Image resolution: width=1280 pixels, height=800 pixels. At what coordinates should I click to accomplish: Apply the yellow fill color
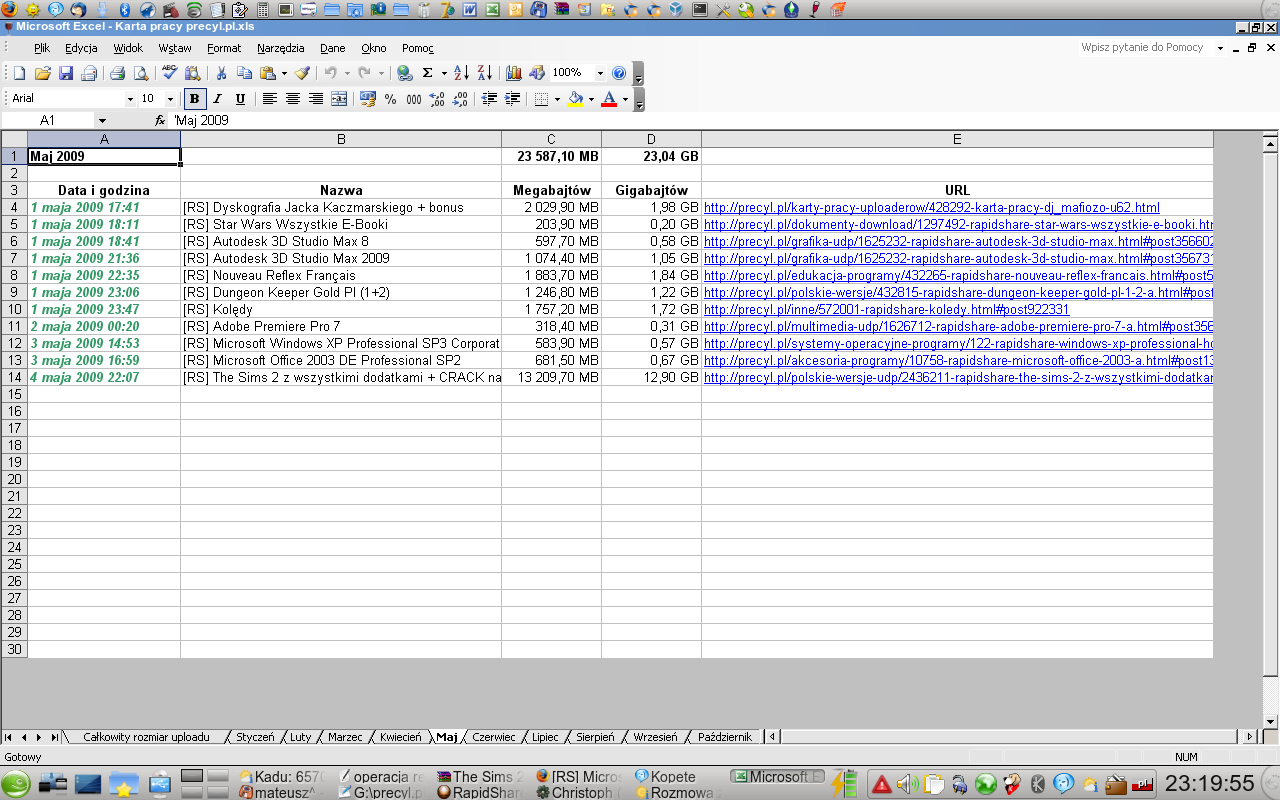tap(575, 99)
